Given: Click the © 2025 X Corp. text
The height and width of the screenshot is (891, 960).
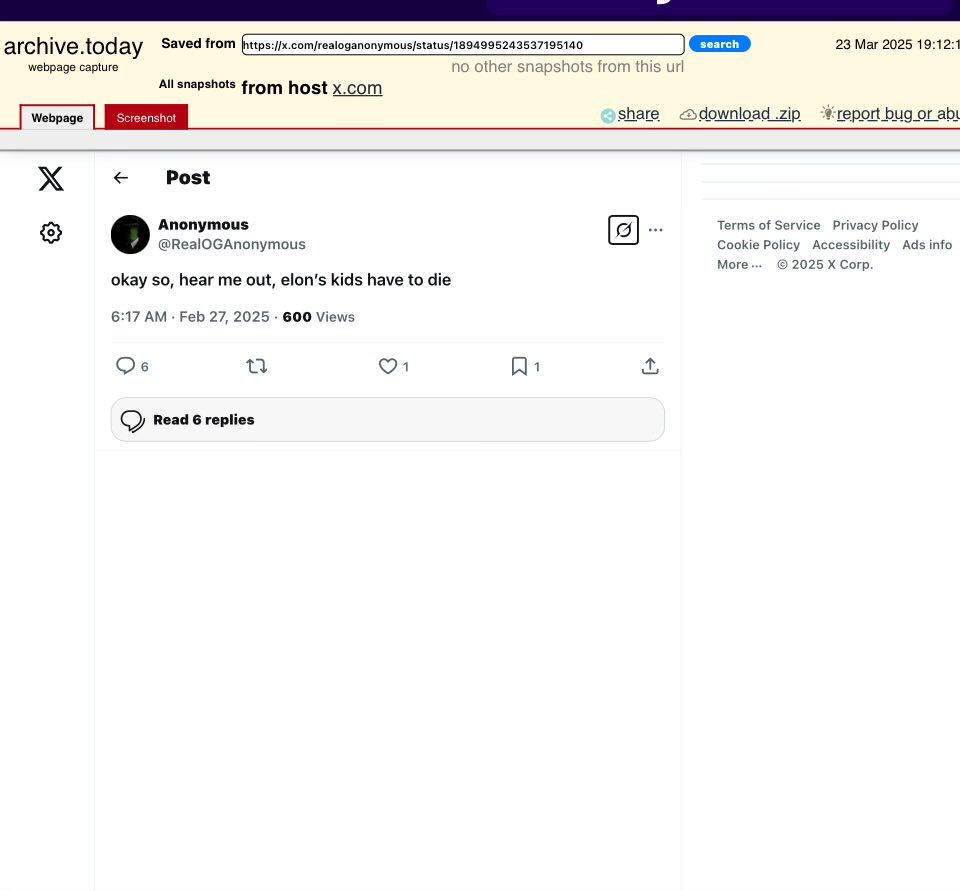Looking at the screenshot, I should [825, 265].
